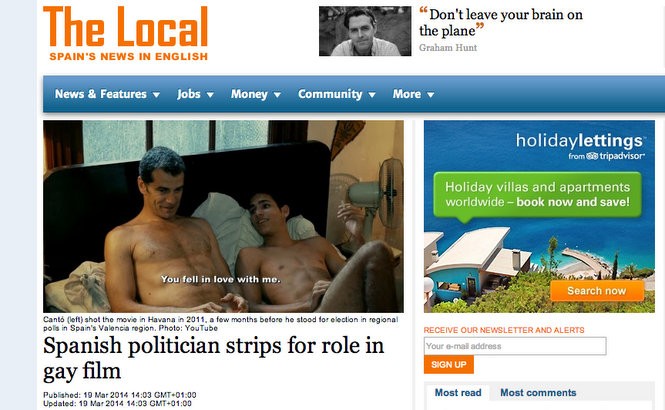This screenshot has width=665, height=410.
Task: Click the green Holiday villas speech bubble
Action: (537, 195)
